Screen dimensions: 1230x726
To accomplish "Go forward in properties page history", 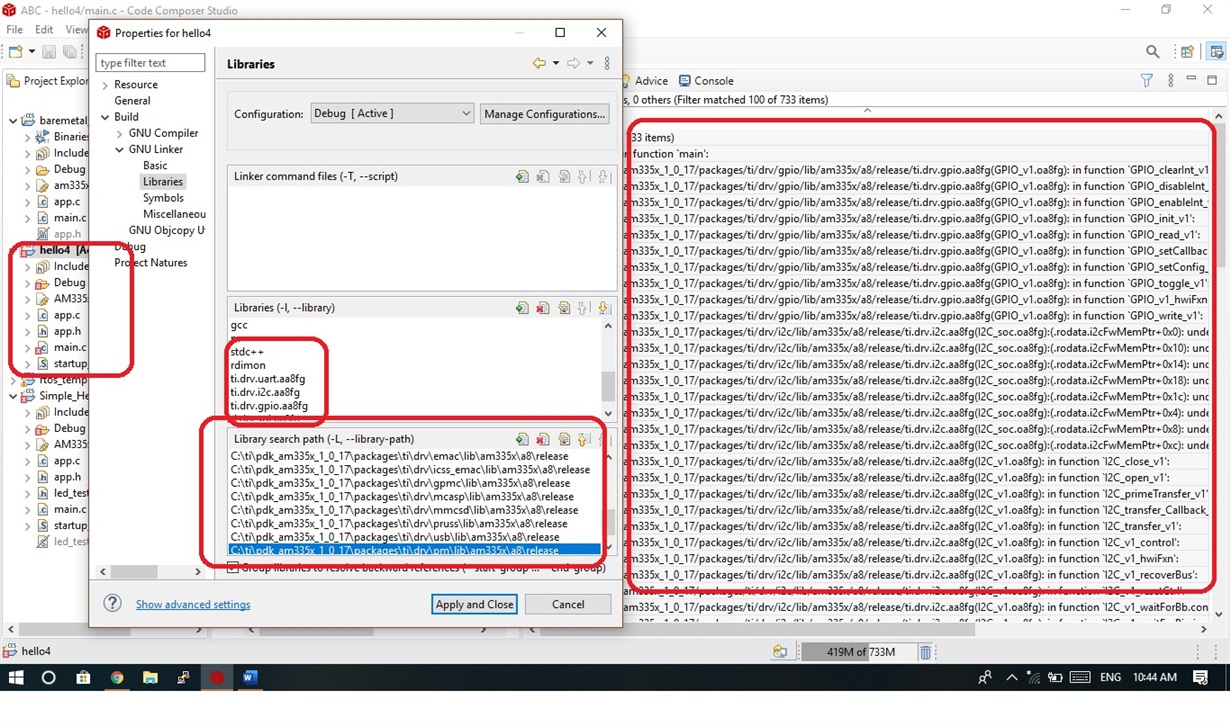I will (x=573, y=63).
